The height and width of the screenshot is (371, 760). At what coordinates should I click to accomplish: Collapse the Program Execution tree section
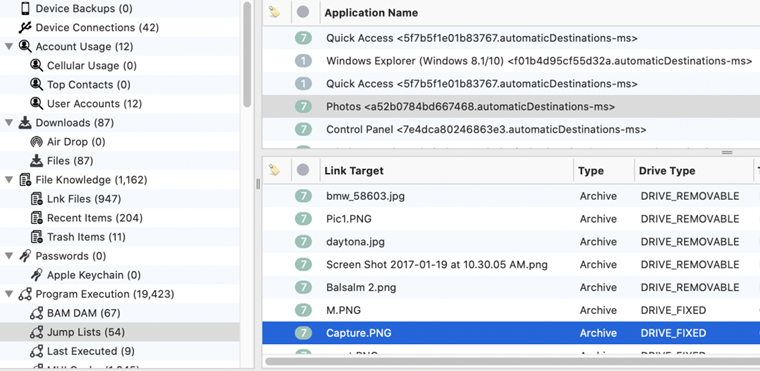click(x=9, y=294)
